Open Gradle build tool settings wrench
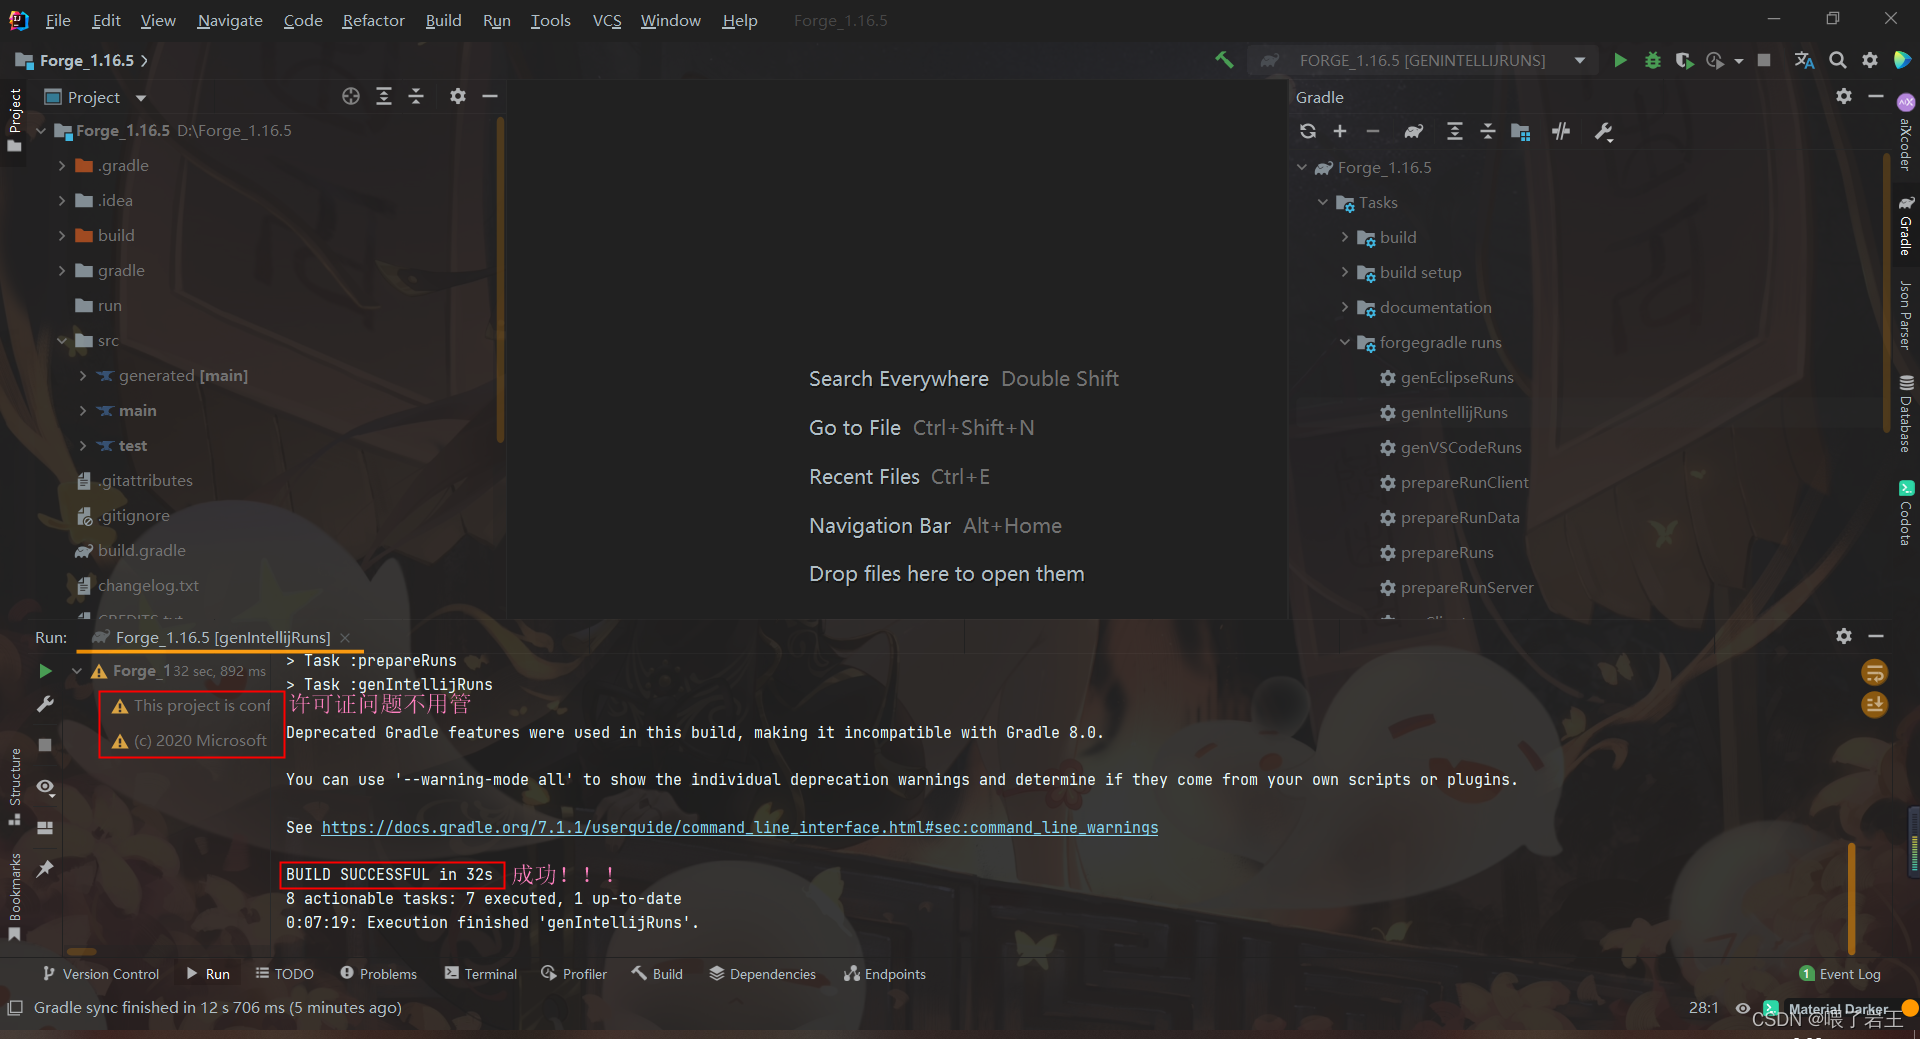This screenshot has width=1920, height=1039. click(x=1604, y=131)
